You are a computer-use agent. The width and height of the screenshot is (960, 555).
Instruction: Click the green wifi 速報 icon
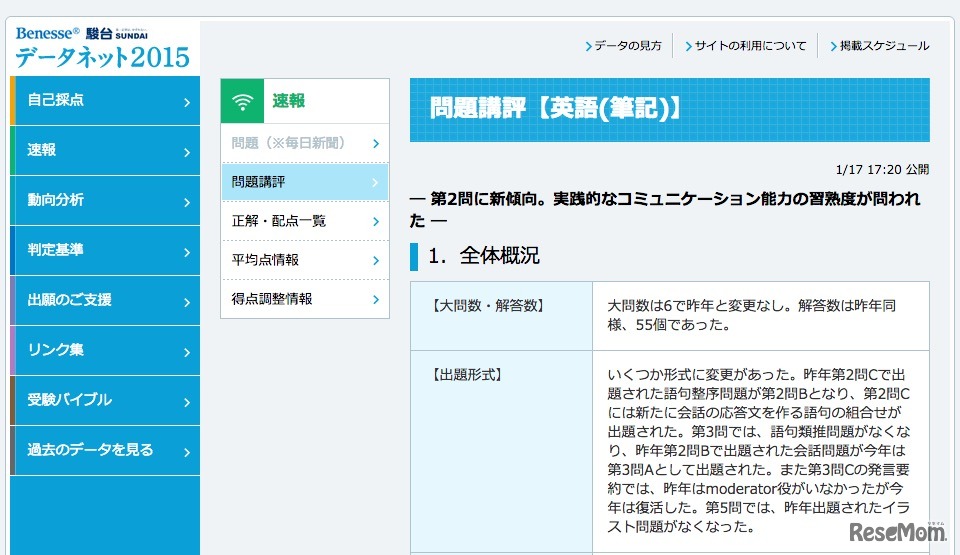[x=242, y=101]
